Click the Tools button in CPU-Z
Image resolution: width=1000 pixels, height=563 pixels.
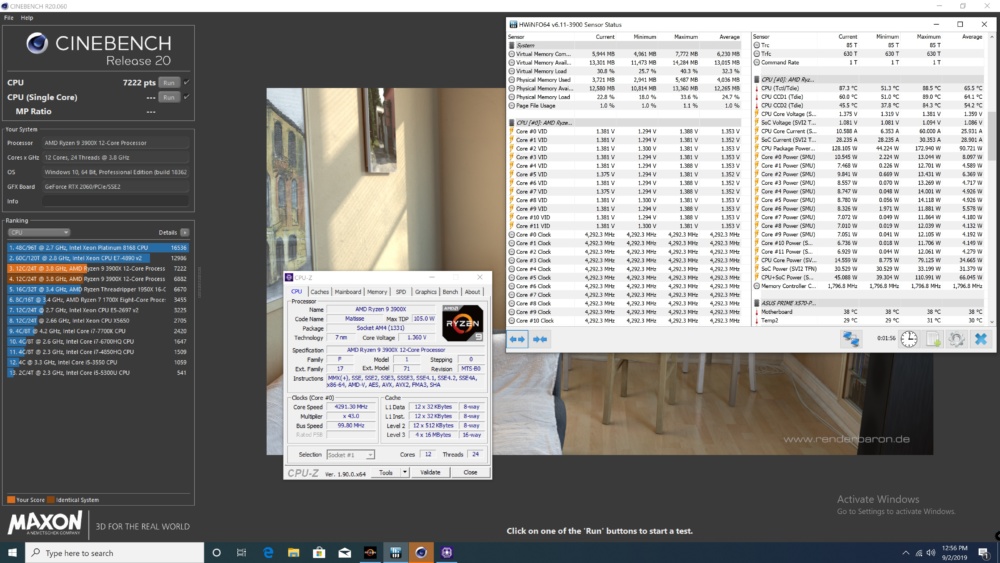pos(386,472)
